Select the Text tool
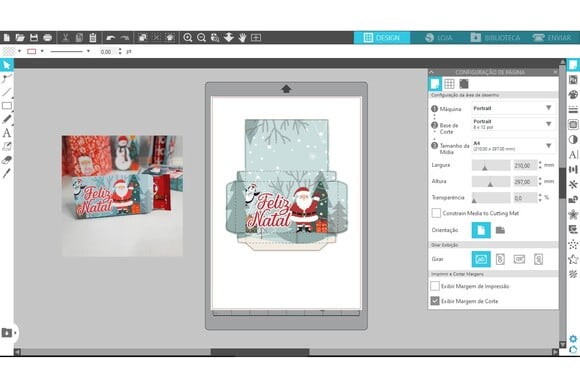Viewport: 580px width, 377px height. click(x=7, y=133)
